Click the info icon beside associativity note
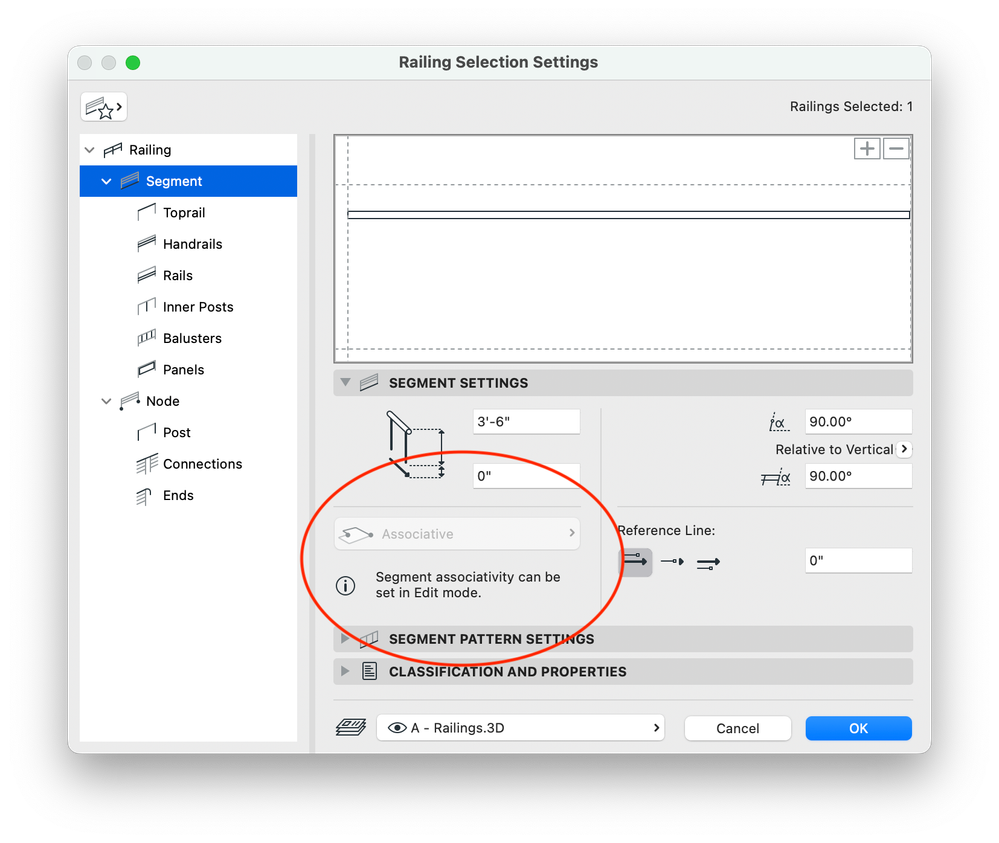This screenshot has width=999, height=843. 345,586
